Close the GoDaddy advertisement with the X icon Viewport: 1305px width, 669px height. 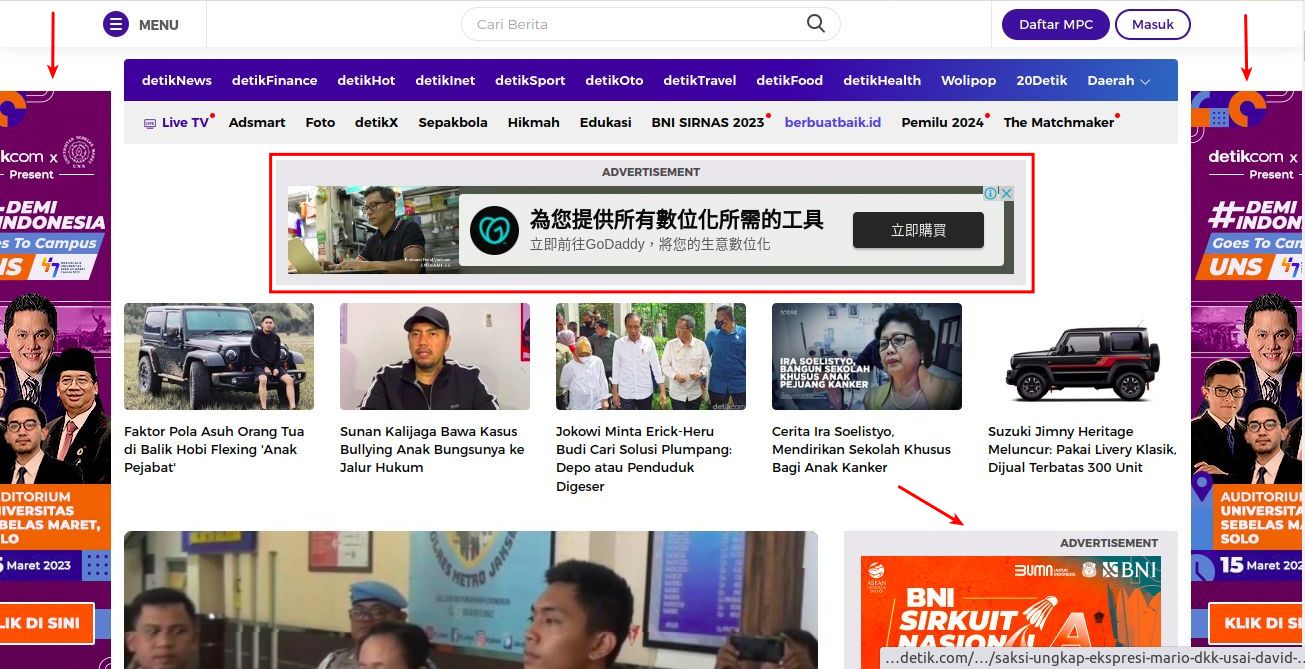click(1007, 193)
